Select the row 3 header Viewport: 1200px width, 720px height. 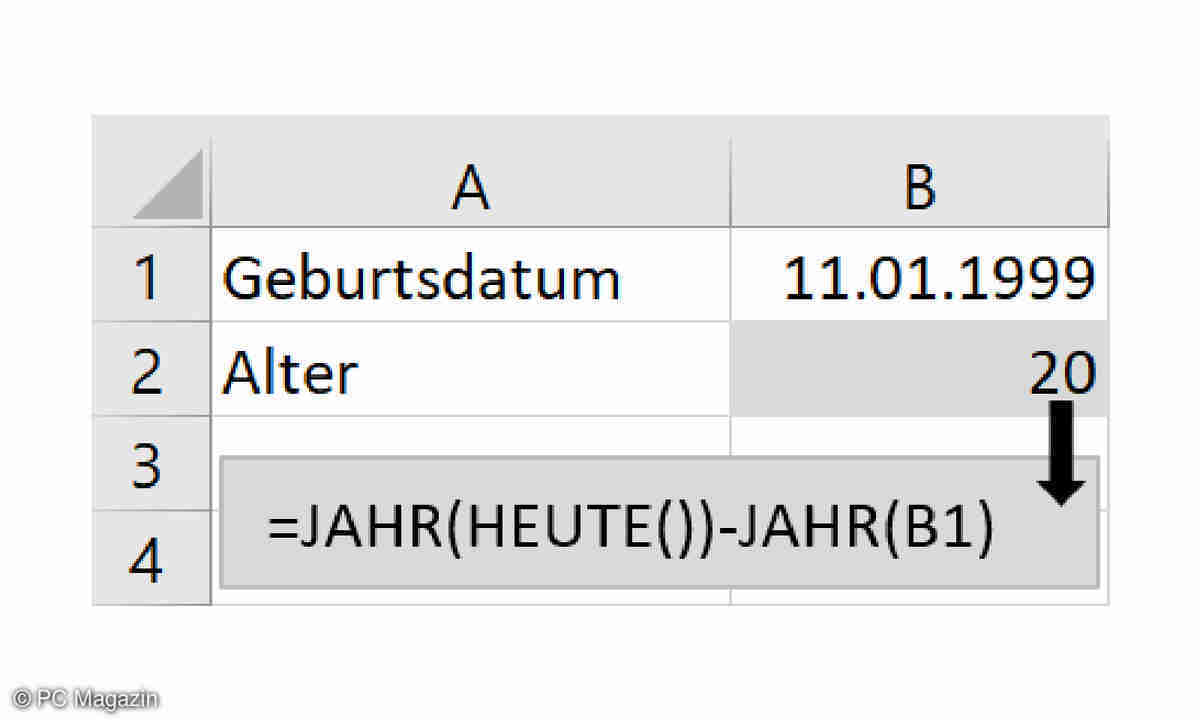click(x=147, y=463)
